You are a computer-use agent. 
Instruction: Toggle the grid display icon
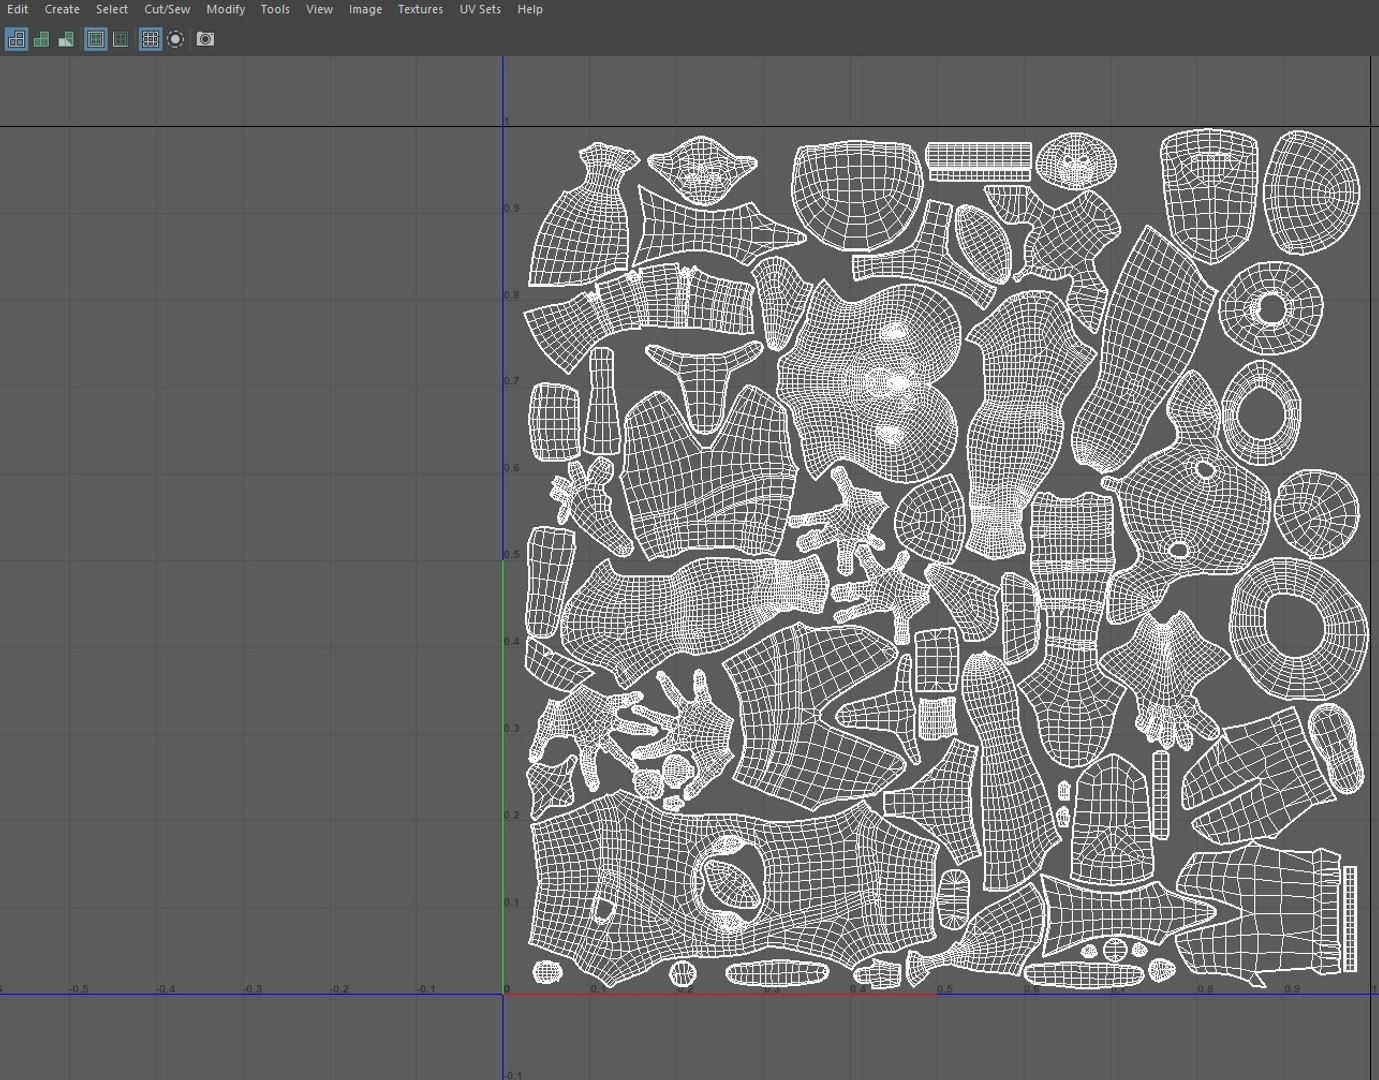click(x=150, y=39)
